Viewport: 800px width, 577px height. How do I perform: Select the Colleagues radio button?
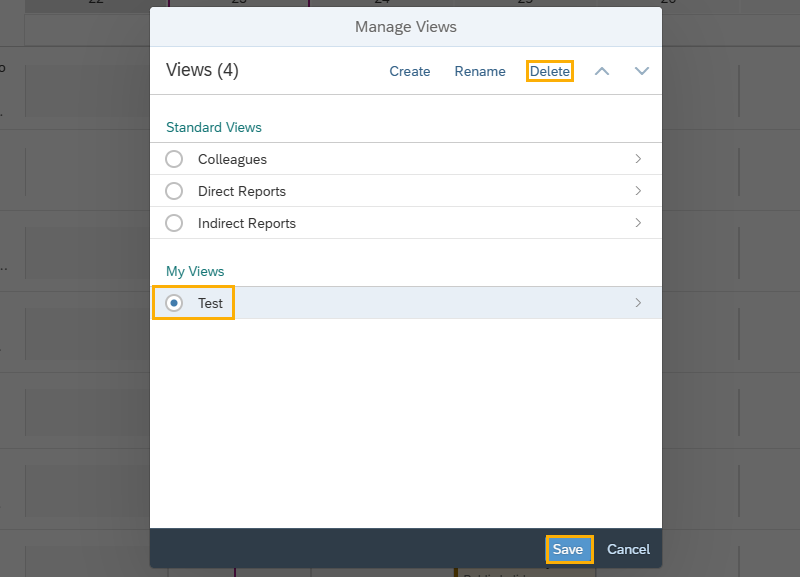click(174, 159)
